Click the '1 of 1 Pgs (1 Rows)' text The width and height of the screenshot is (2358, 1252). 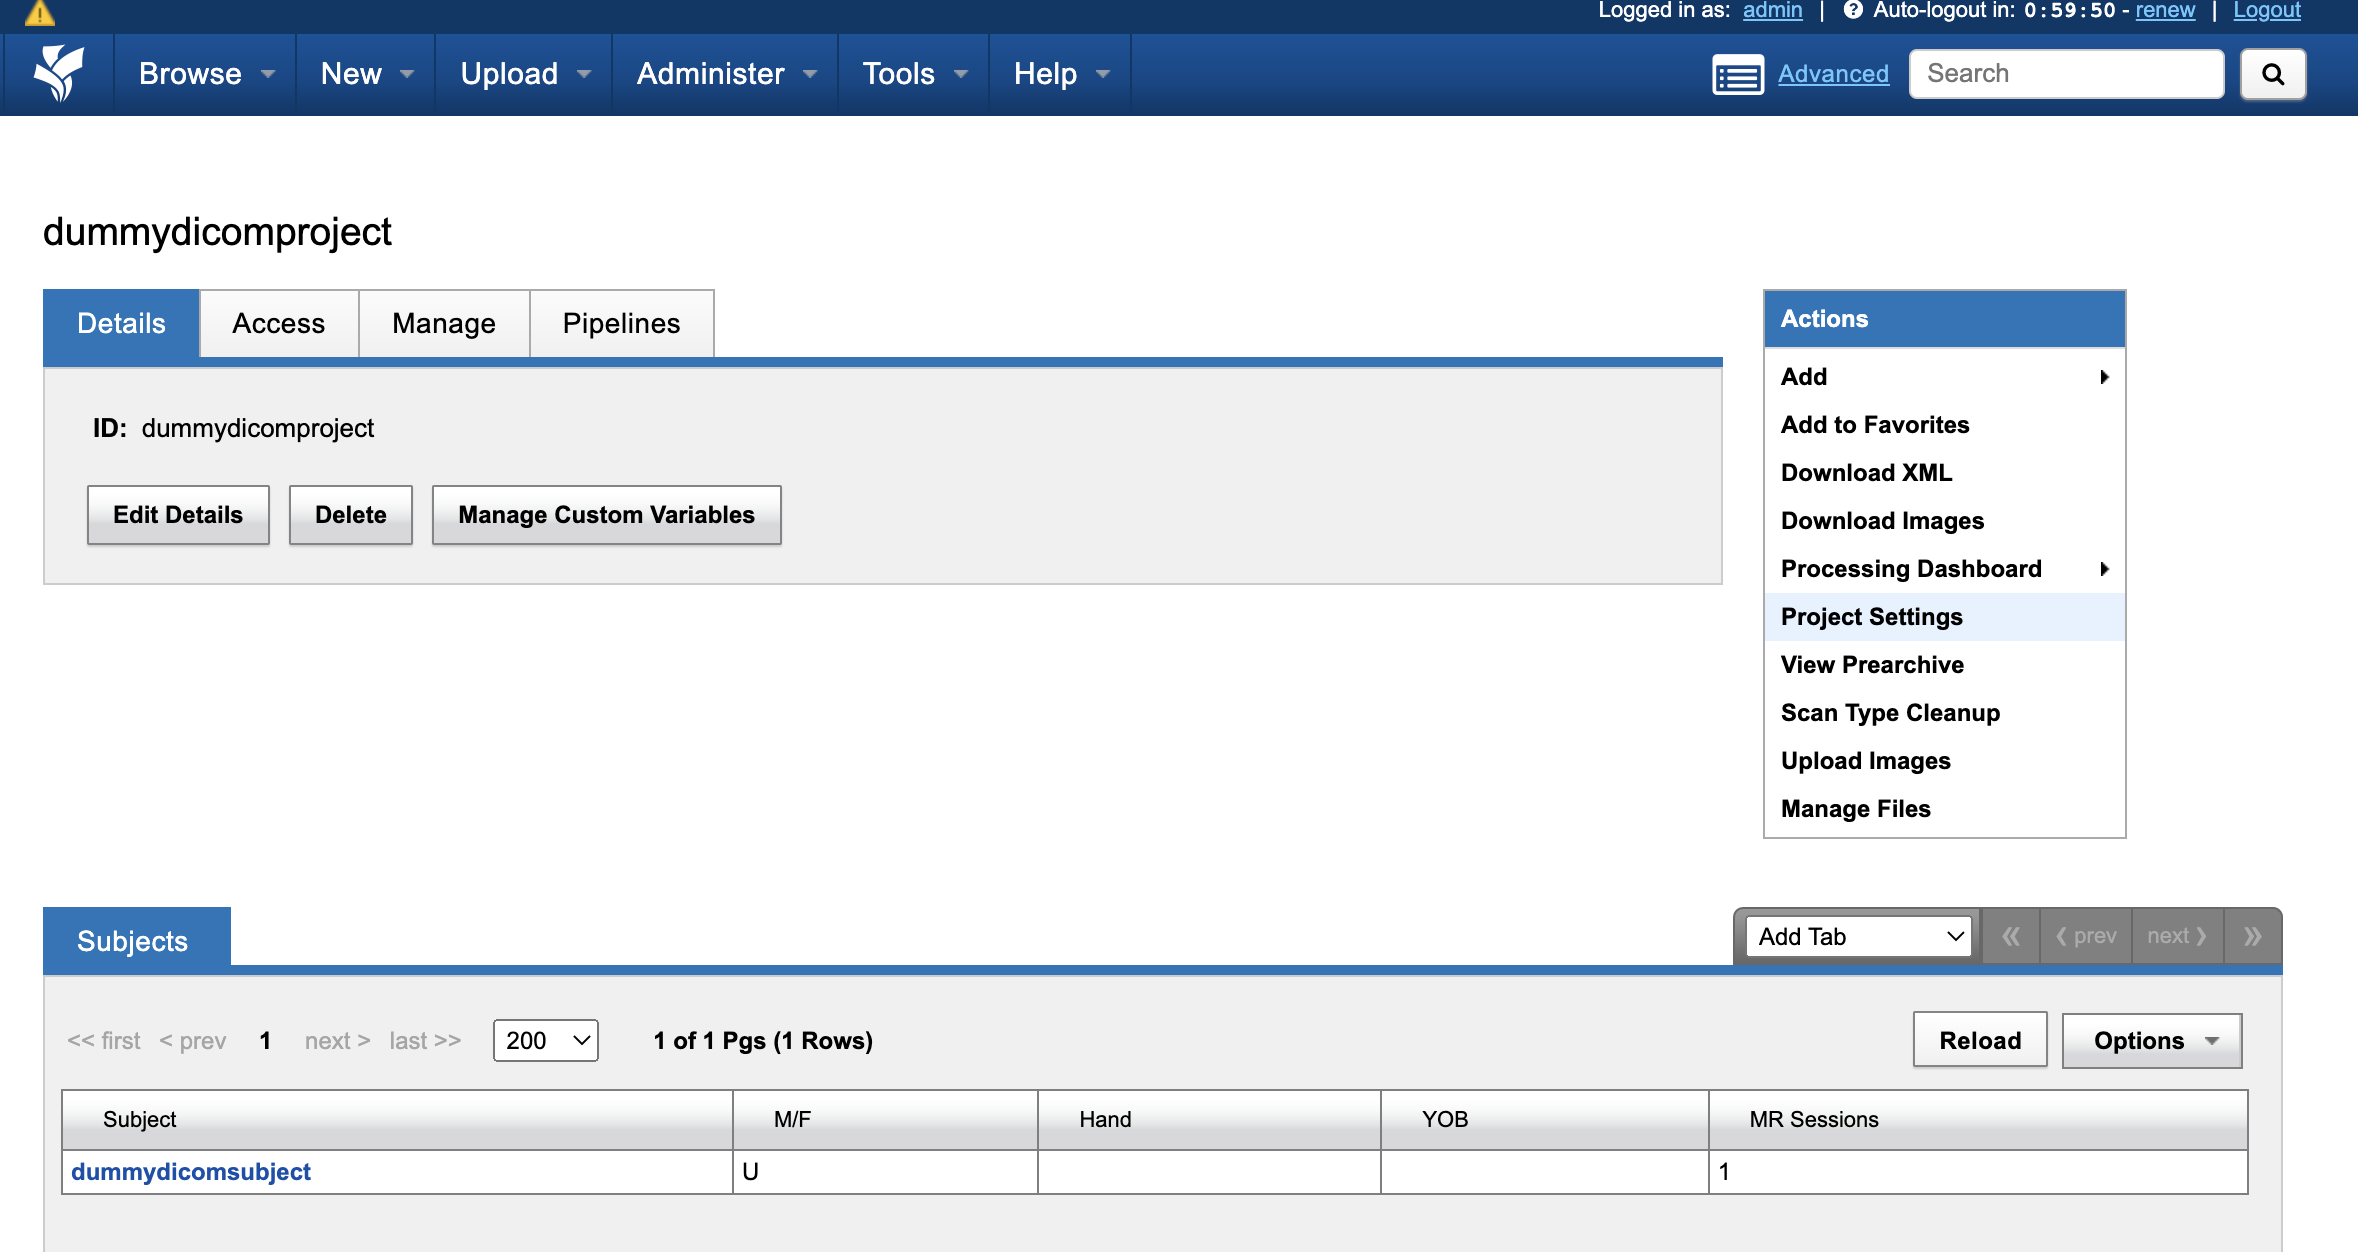pyautogui.click(x=763, y=1041)
